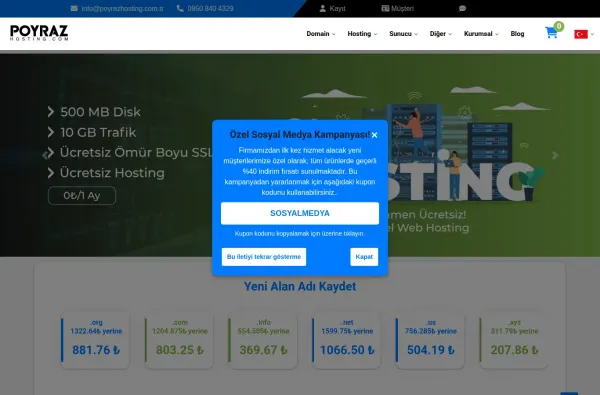The height and width of the screenshot is (395, 600).
Task: Select the .info domain price card
Action: [263, 340]
